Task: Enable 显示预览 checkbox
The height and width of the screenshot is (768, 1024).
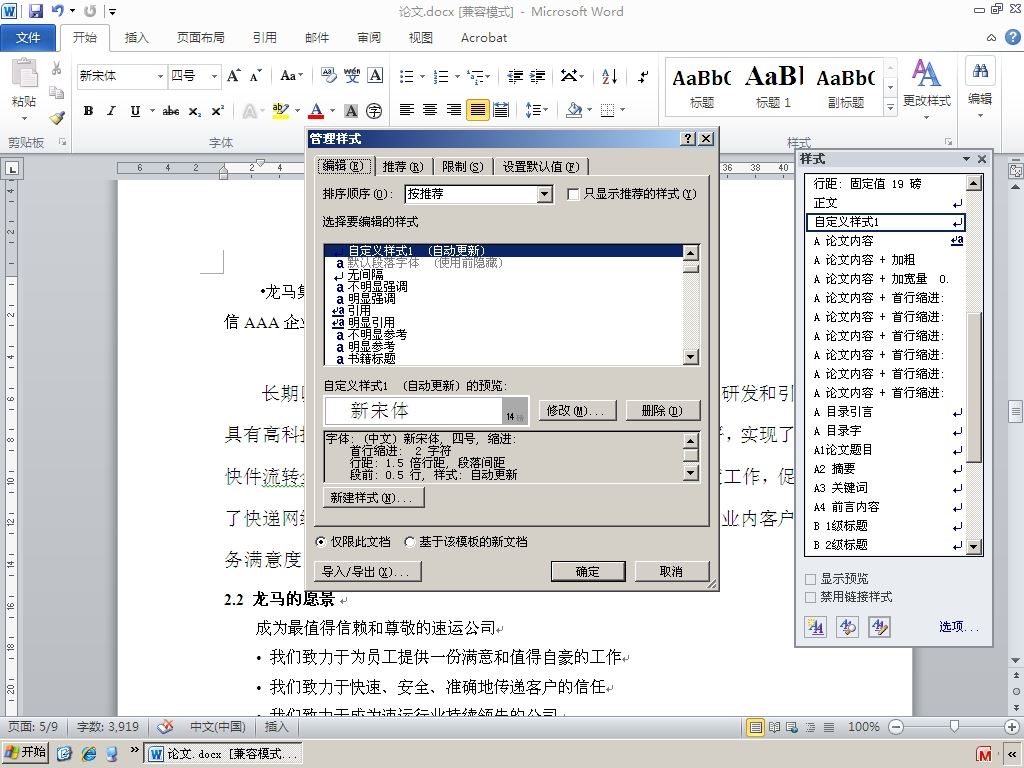Action: [x=810, y=579]
